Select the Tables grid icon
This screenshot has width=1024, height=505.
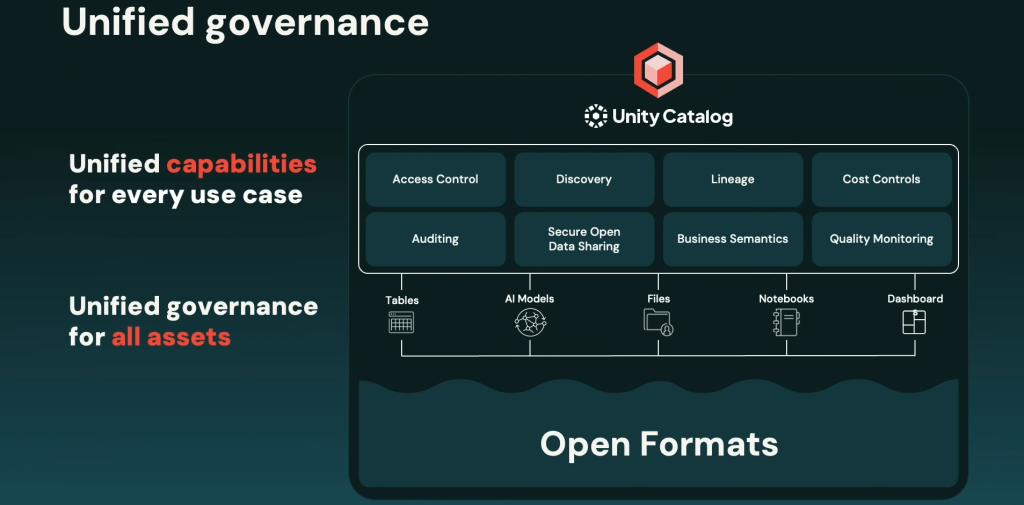click(x=401, y=322)
